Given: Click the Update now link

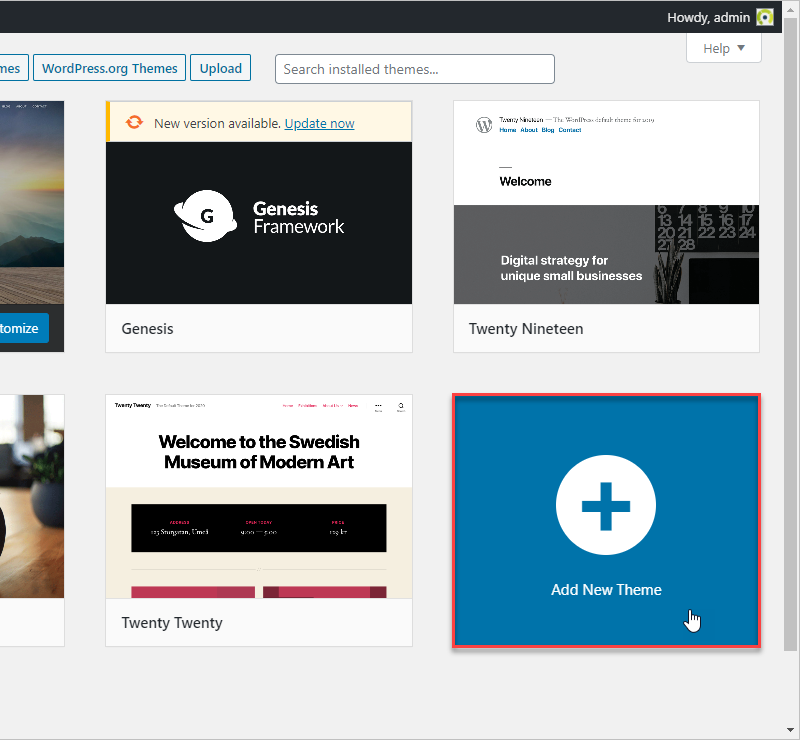Looking at the screenshot, I should 319,124.
